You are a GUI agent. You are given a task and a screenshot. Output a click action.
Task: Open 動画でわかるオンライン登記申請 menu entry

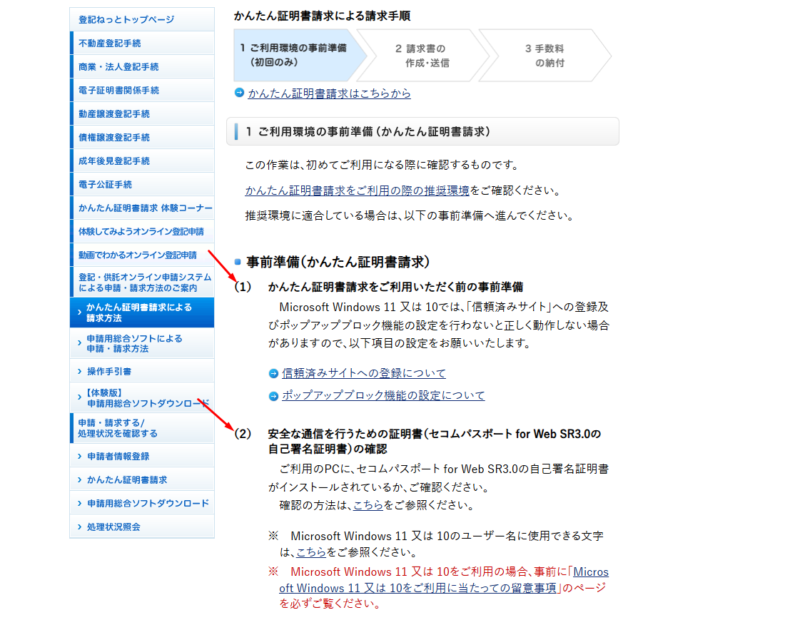coord(137,255)
